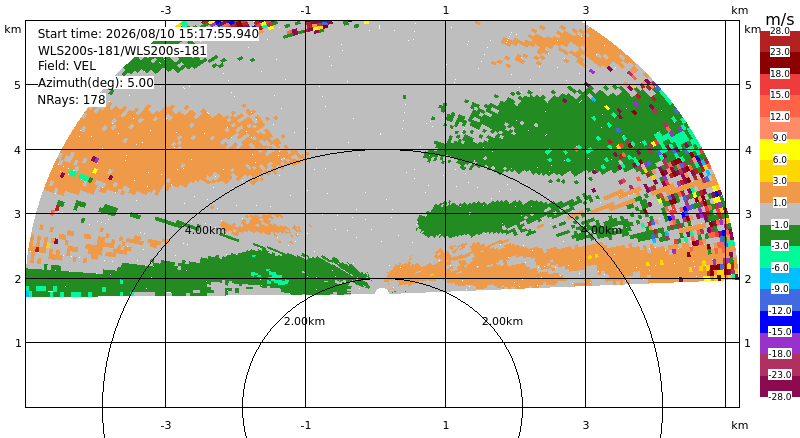Click the small white radar origin dot
This screenshot has width=800, height=438.
(381, 291)
